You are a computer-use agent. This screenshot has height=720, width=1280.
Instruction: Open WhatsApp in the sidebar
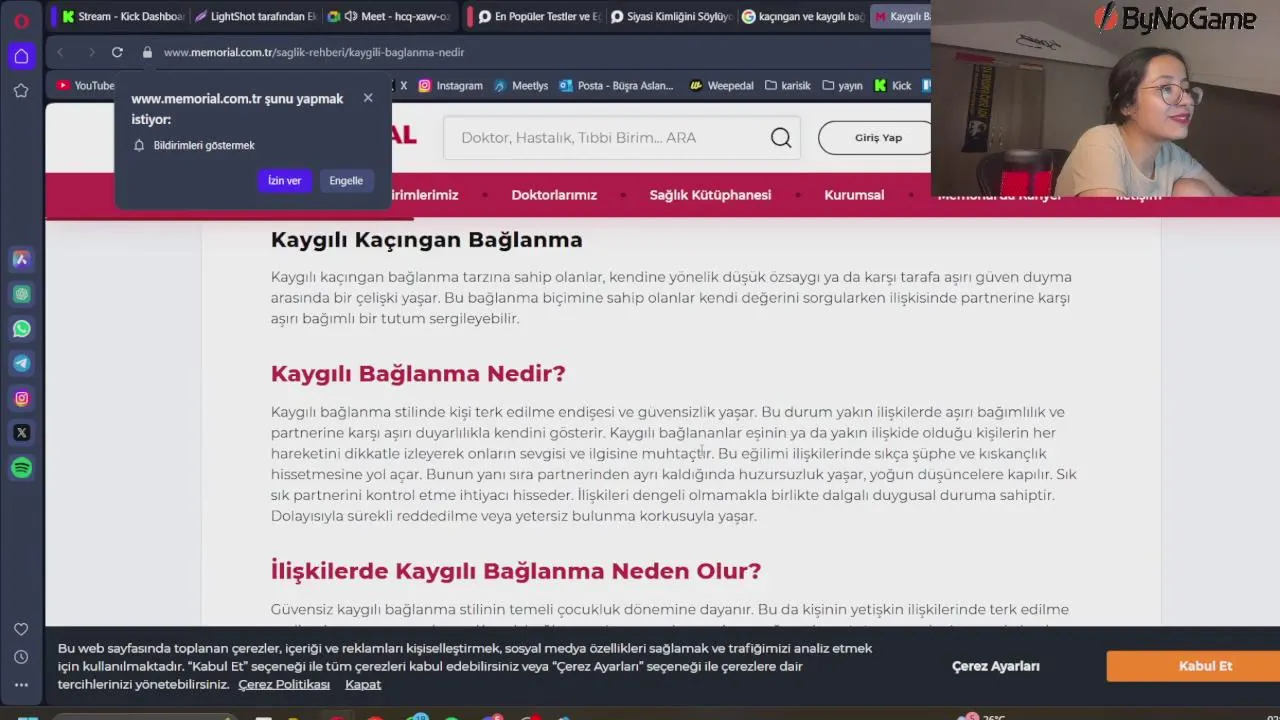click(x=21, y=329)
